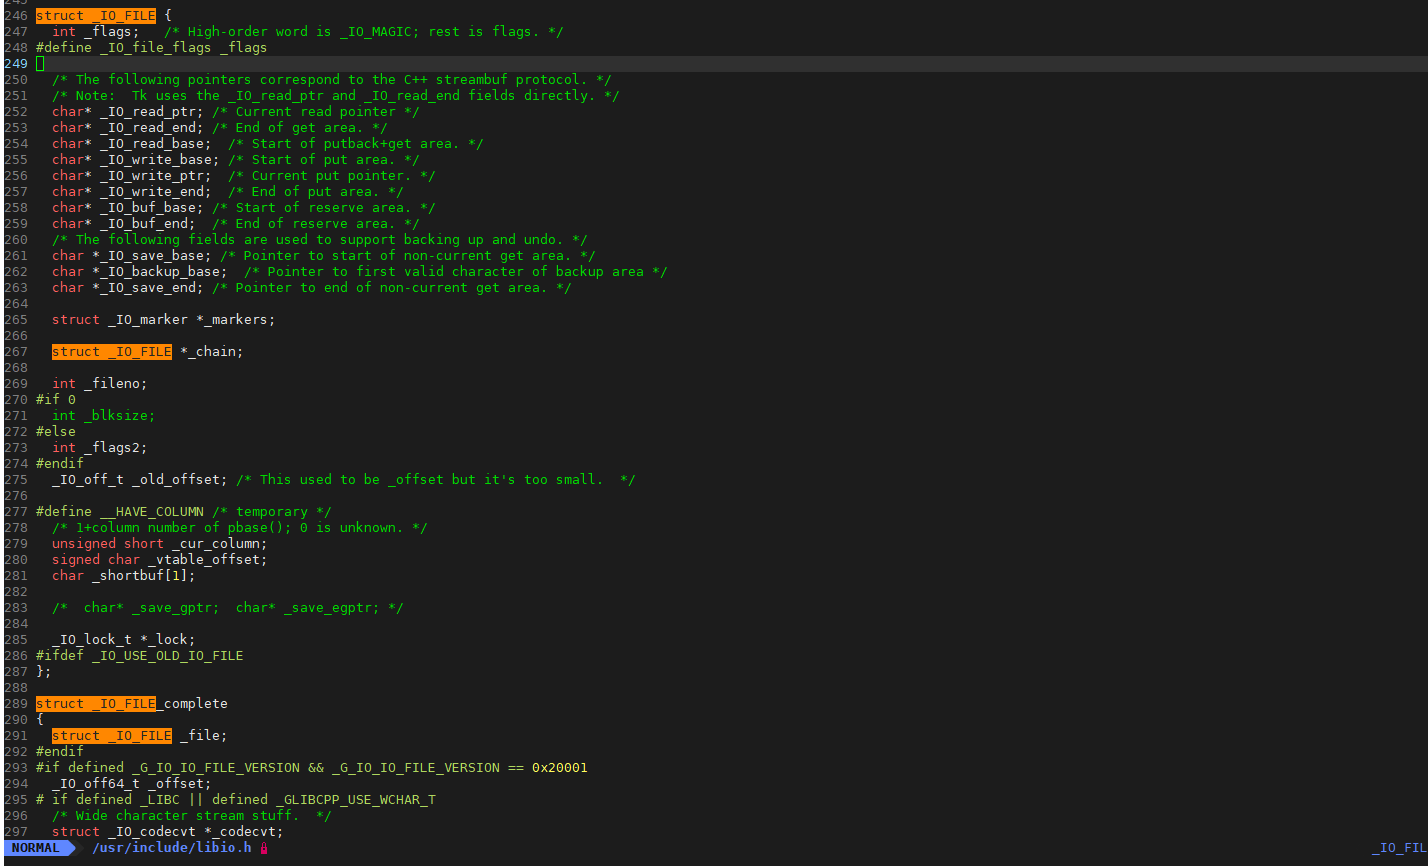Click the __HAVE_COLUMN define
The width and height of the screenshot is (1428, 866).
point(120,512)
